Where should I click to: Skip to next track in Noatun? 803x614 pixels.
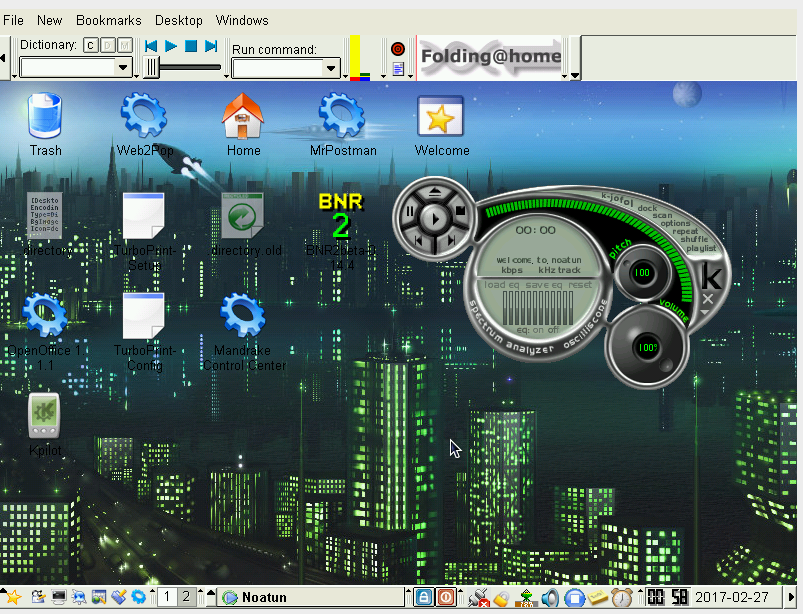pos(452,240)
